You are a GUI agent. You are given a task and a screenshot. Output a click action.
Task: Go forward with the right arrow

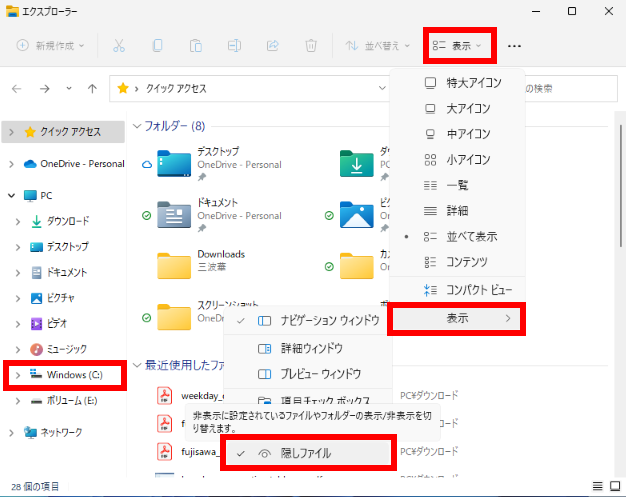coord(45,89)
